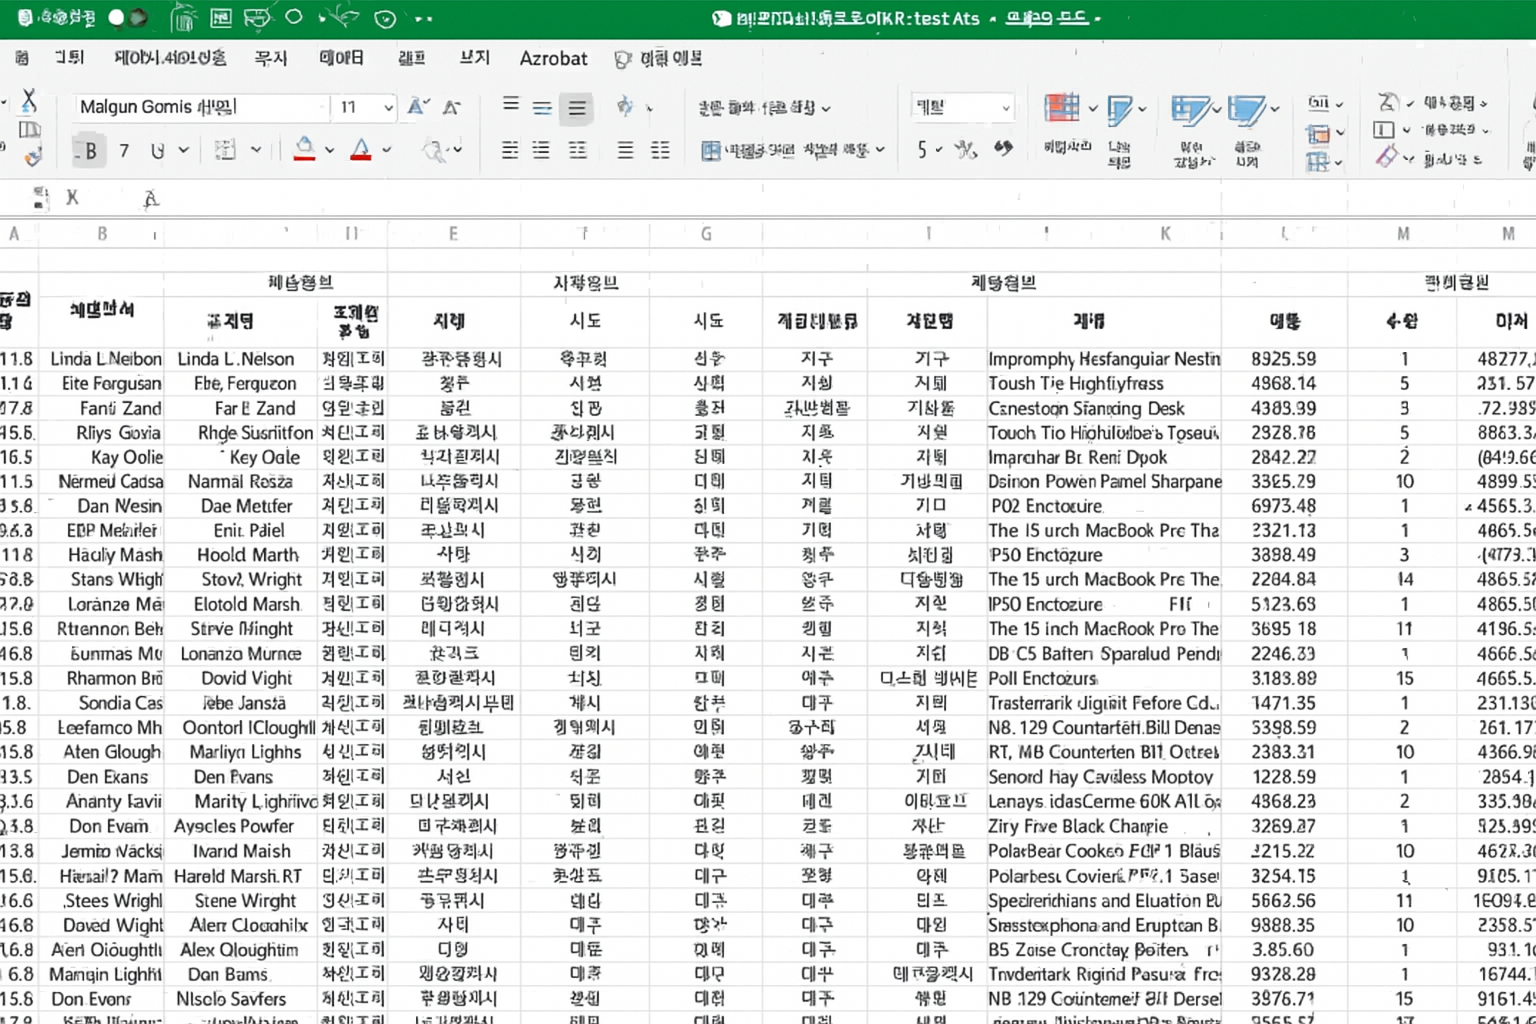Expand the font size 11 dropdown
The image size is (1536, 1024).
click(x=388, y=107)
